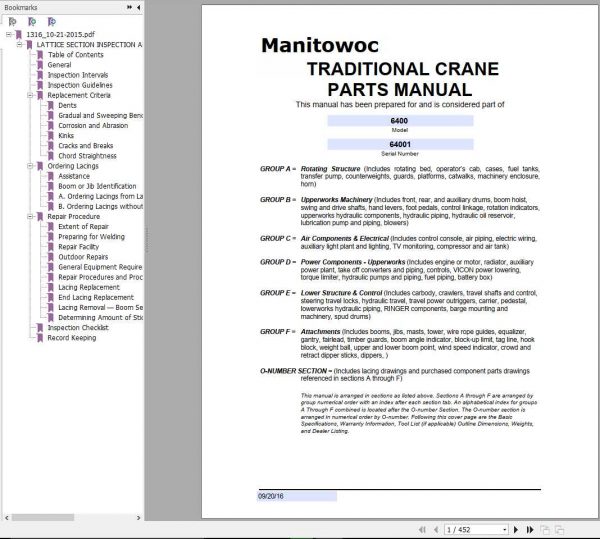Open B. Ordering Lacings without bookmark
600x539 pixels.
(x=100, y=207)
